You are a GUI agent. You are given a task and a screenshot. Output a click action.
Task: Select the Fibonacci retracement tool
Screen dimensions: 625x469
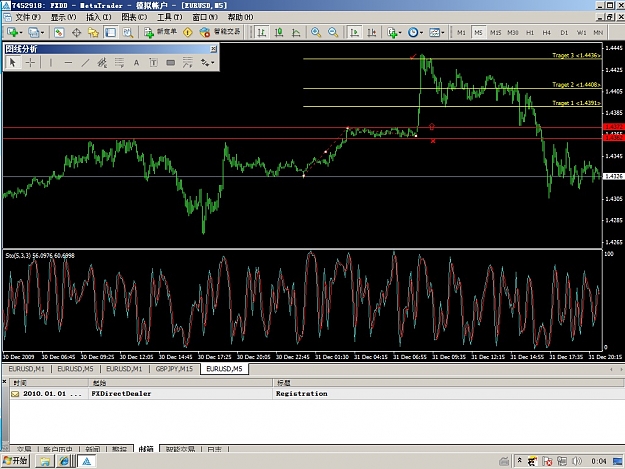tap(119, 63)
